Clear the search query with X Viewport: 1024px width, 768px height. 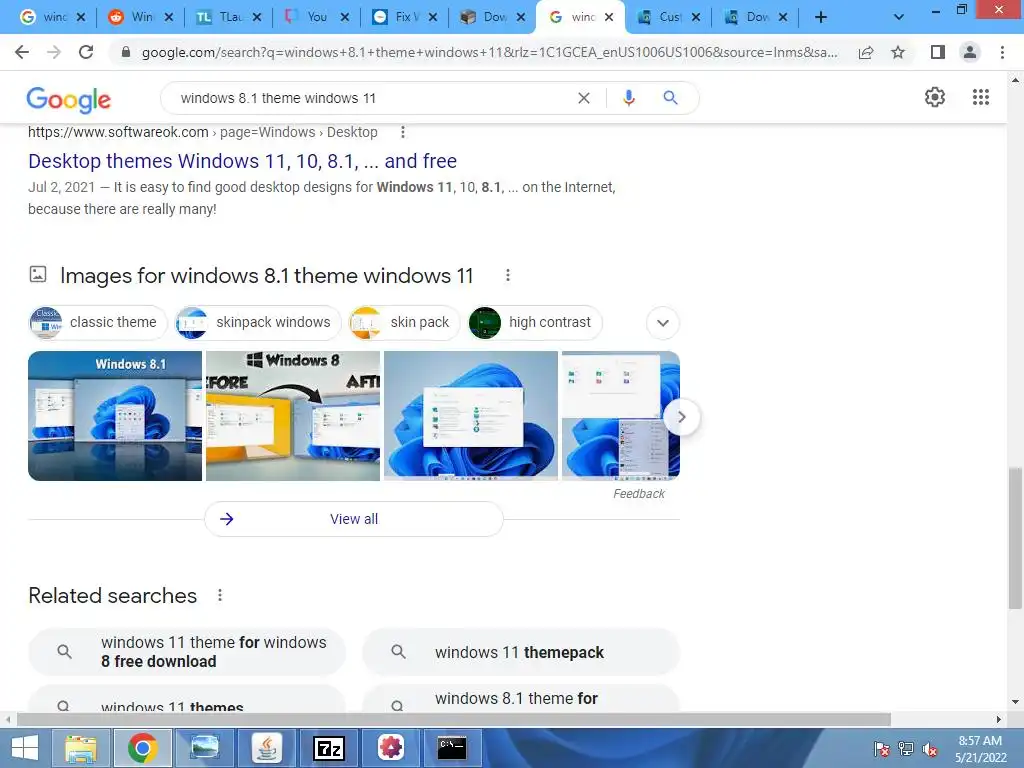(x=584, y=98)
